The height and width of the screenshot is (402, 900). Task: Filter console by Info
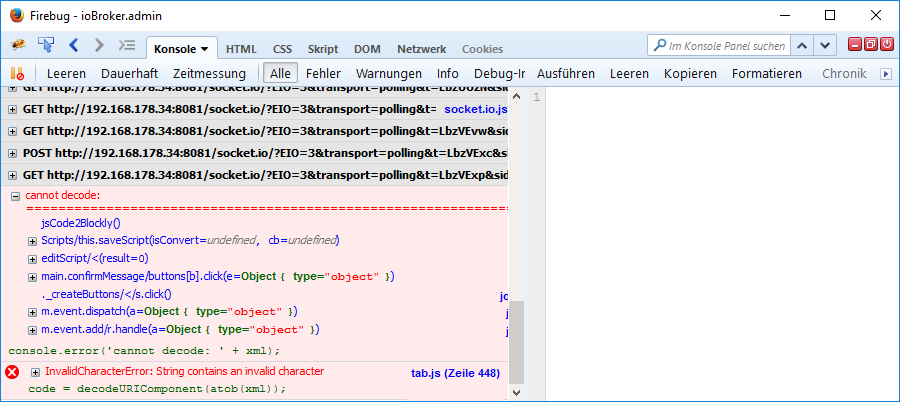448,74
